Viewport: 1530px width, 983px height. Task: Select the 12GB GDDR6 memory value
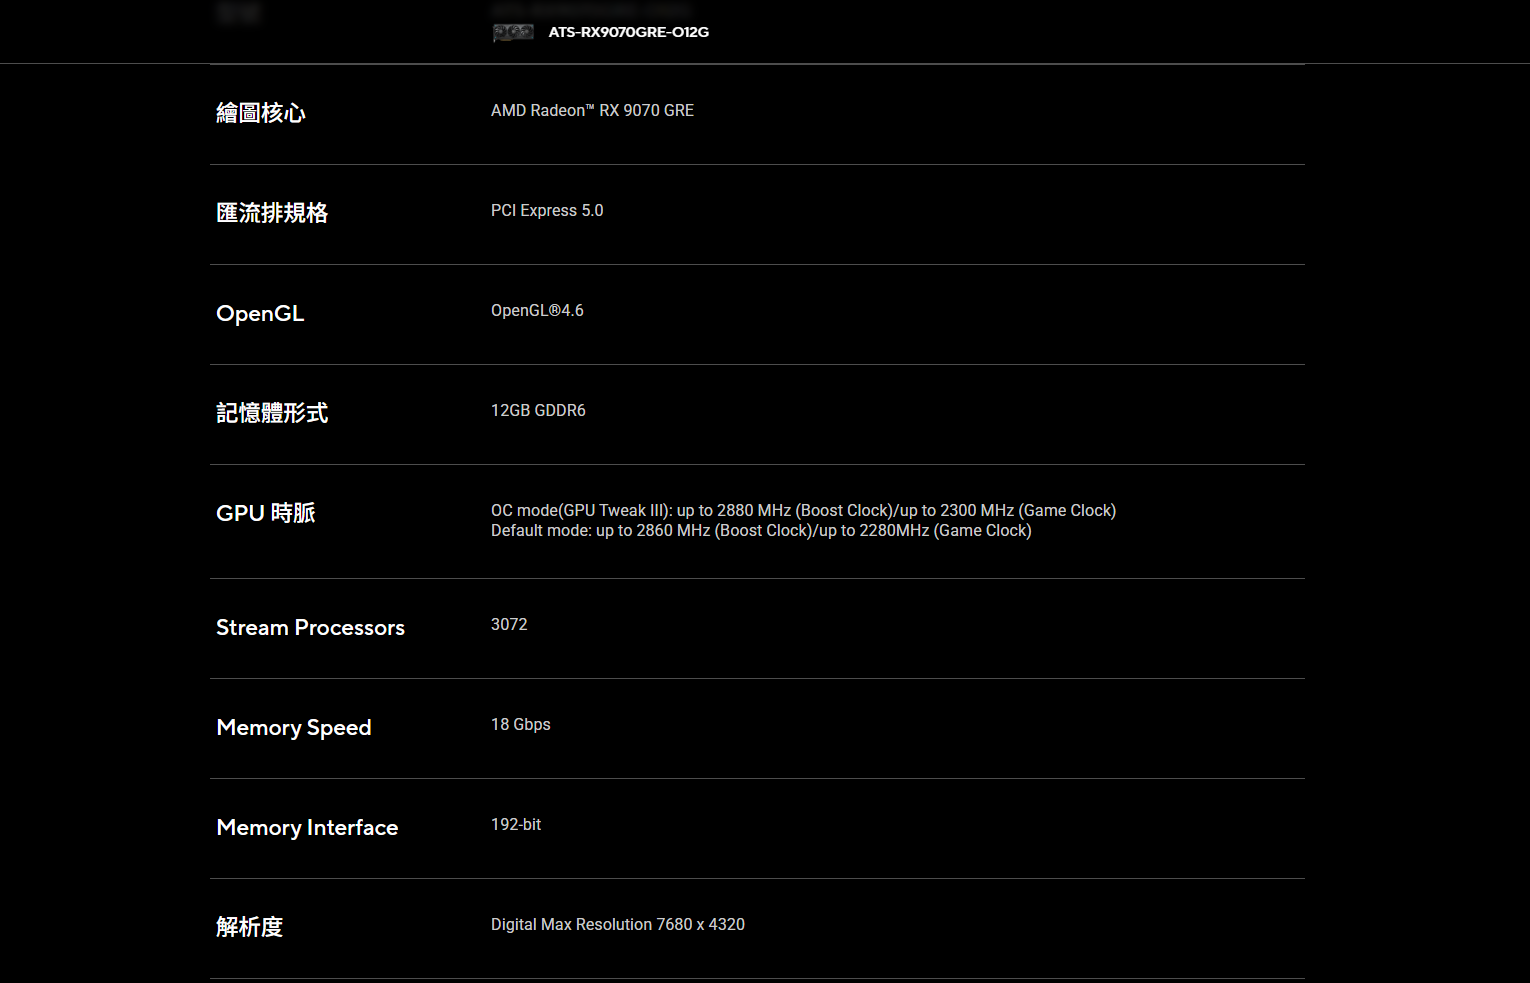[x=538, y=411]
